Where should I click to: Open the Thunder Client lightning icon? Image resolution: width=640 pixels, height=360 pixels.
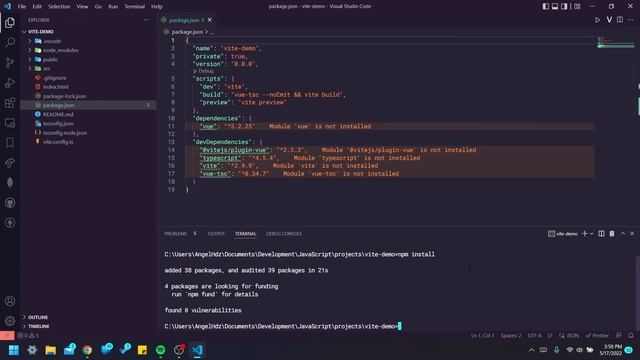coord(10,222)
